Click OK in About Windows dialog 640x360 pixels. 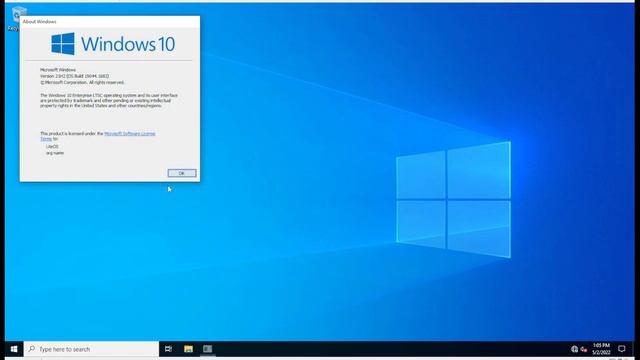tap(182, 173)
